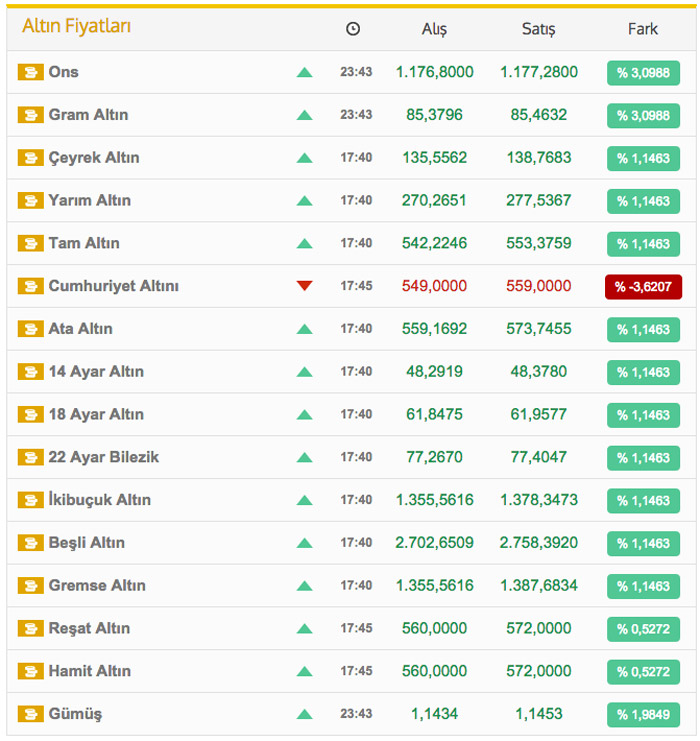Click the Fark column header
The height and width of the screenshot is (741, 700).
[x=642, y=29]
